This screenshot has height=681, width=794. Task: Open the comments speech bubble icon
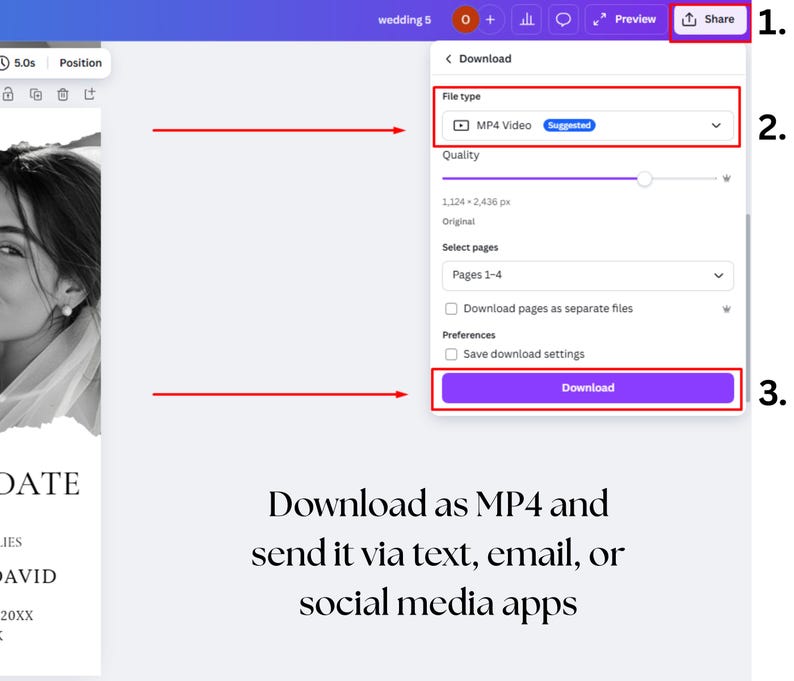(x=563, y=19)
